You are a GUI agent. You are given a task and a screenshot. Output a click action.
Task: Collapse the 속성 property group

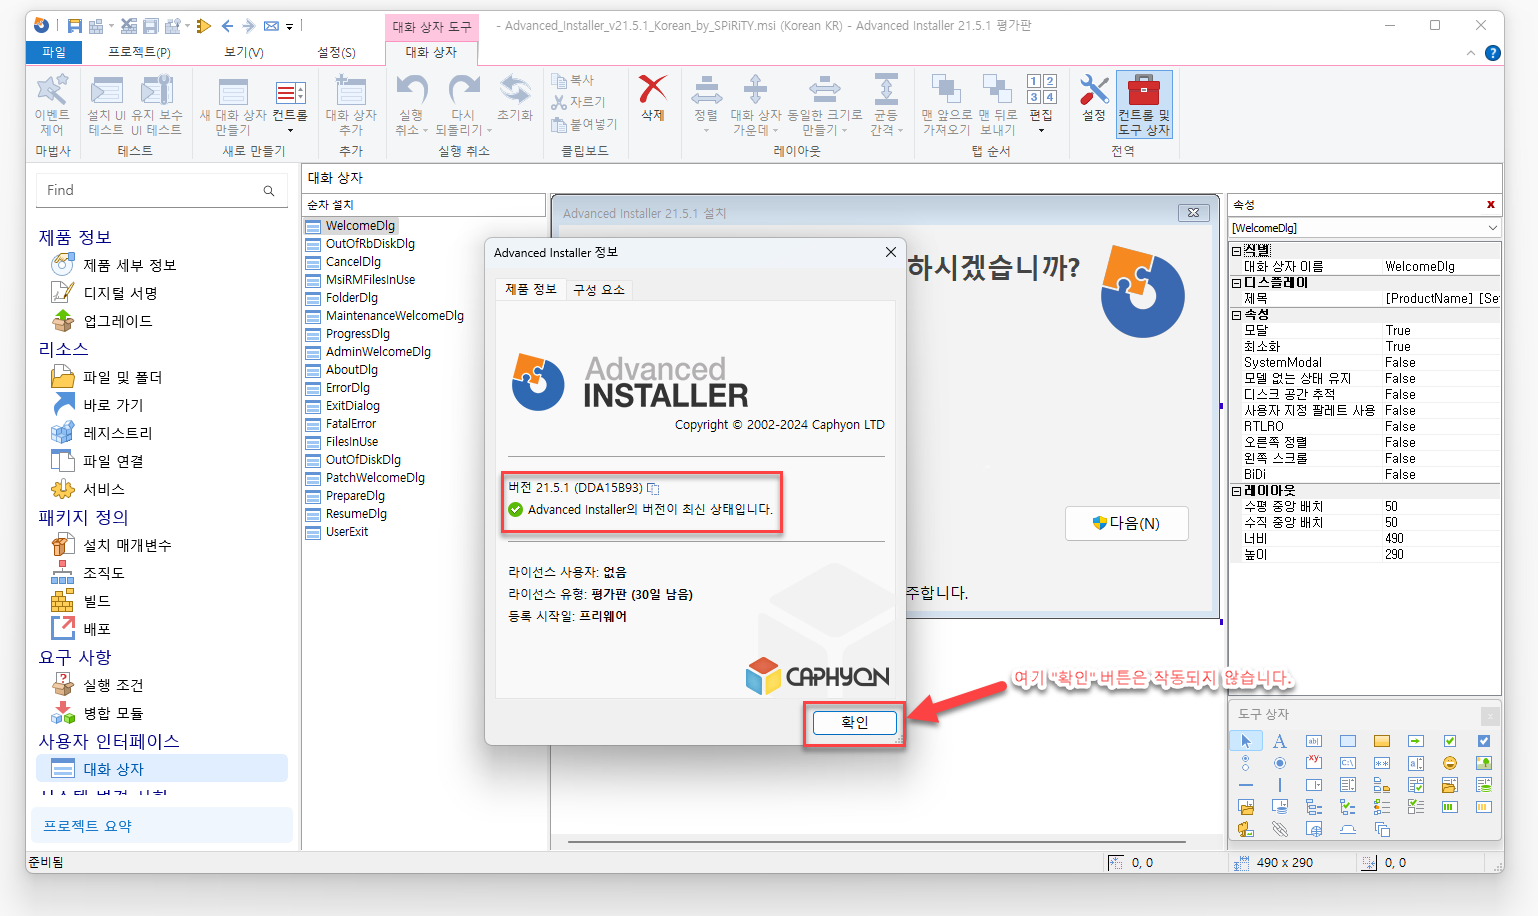point(1237,315)
